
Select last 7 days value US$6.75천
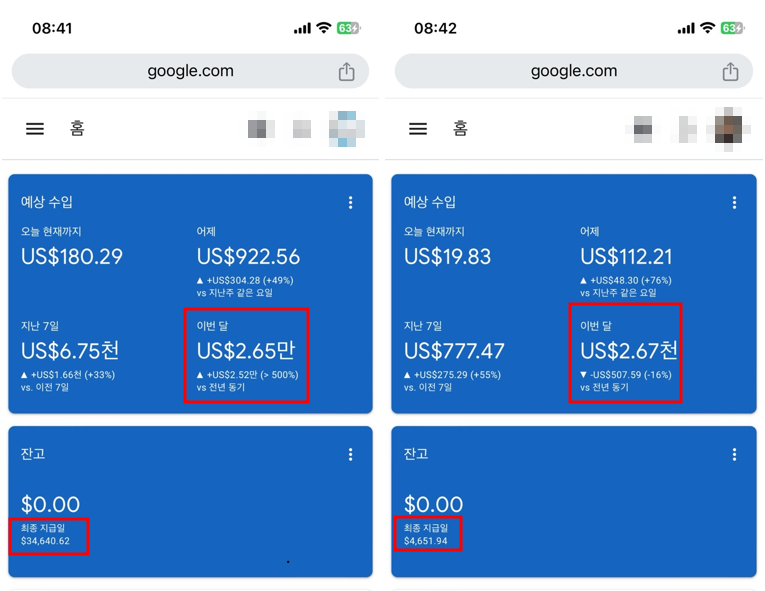[70, 351]
